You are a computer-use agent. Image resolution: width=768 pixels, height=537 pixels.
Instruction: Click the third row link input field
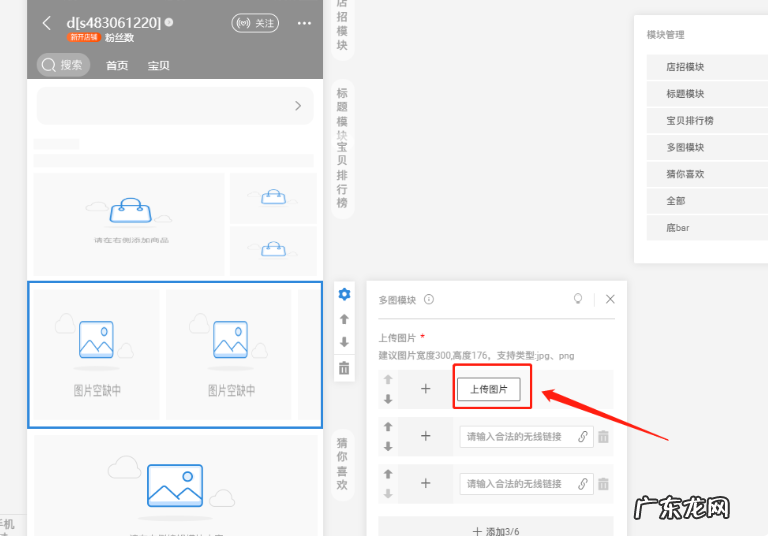[x=527, y=484]
